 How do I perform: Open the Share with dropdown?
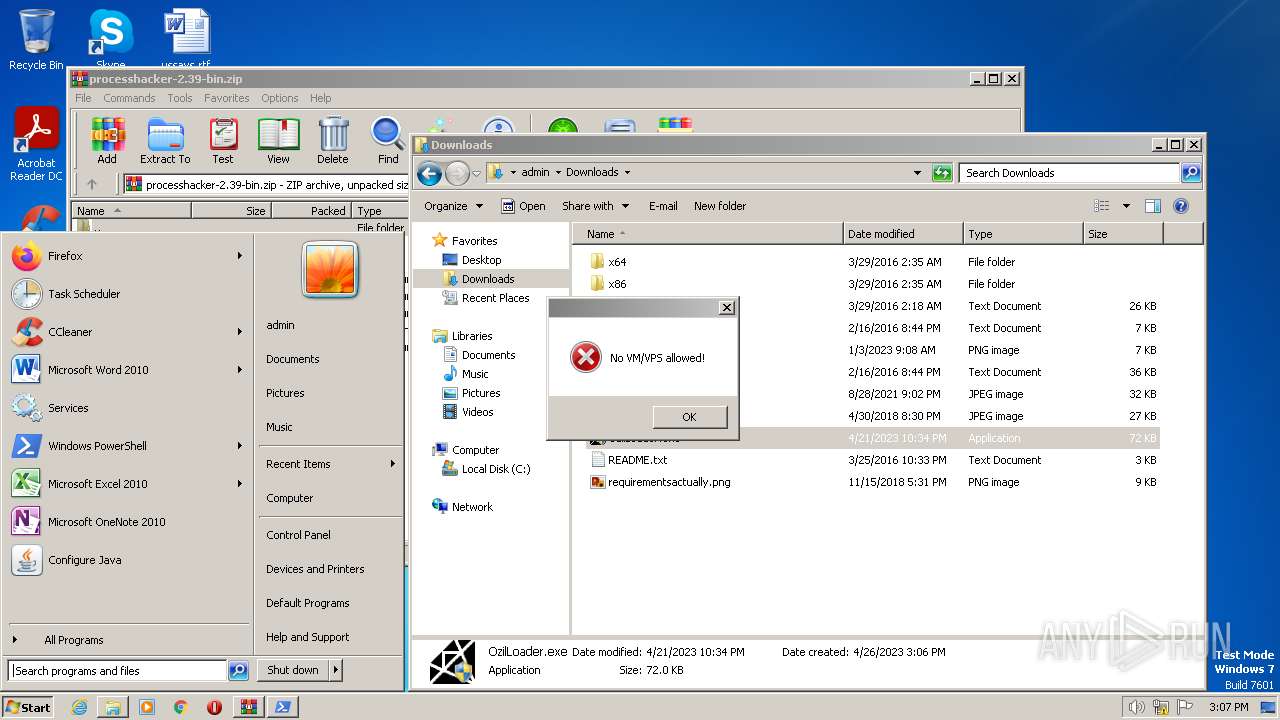[595, 206]
